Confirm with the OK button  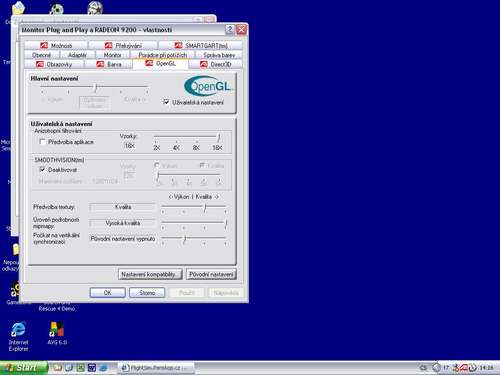pos(107,293)
